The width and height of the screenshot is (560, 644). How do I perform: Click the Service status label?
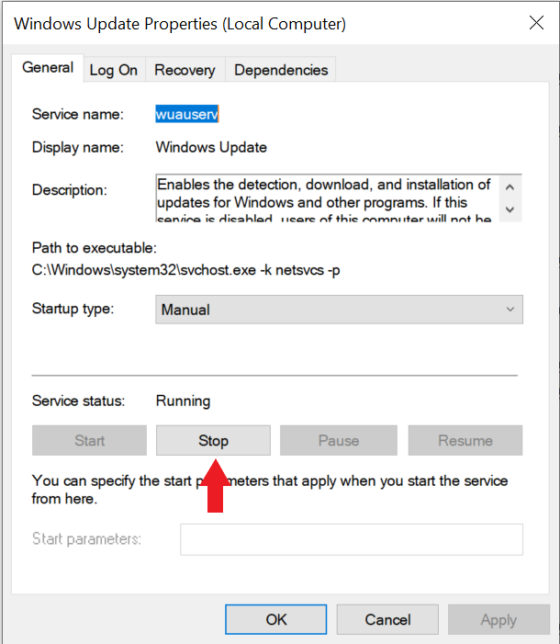[x=78, y=401]
